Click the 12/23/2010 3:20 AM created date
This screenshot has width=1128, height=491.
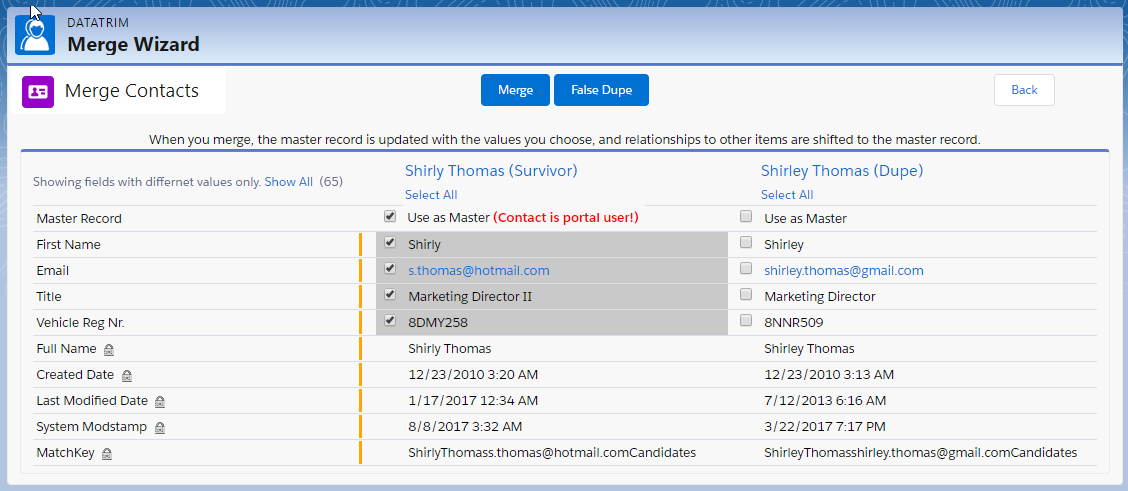[x=473, y=375]
